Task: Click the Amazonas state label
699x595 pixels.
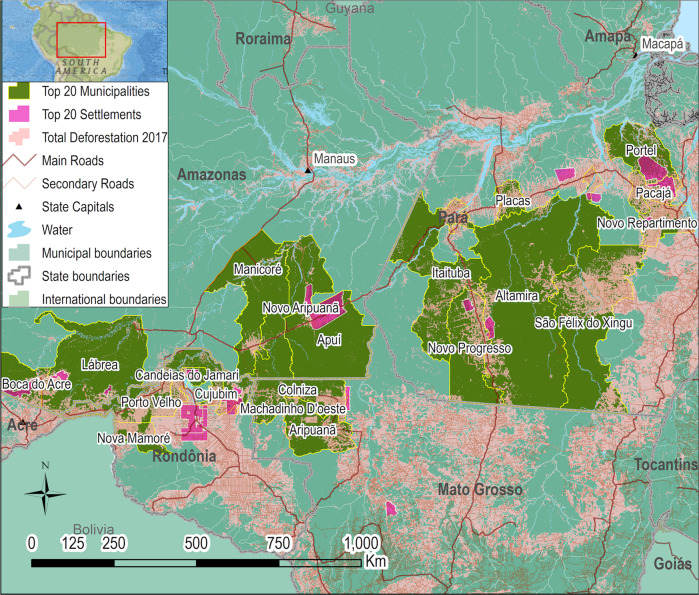Action: pyautogui.click(x=211, y=174)
